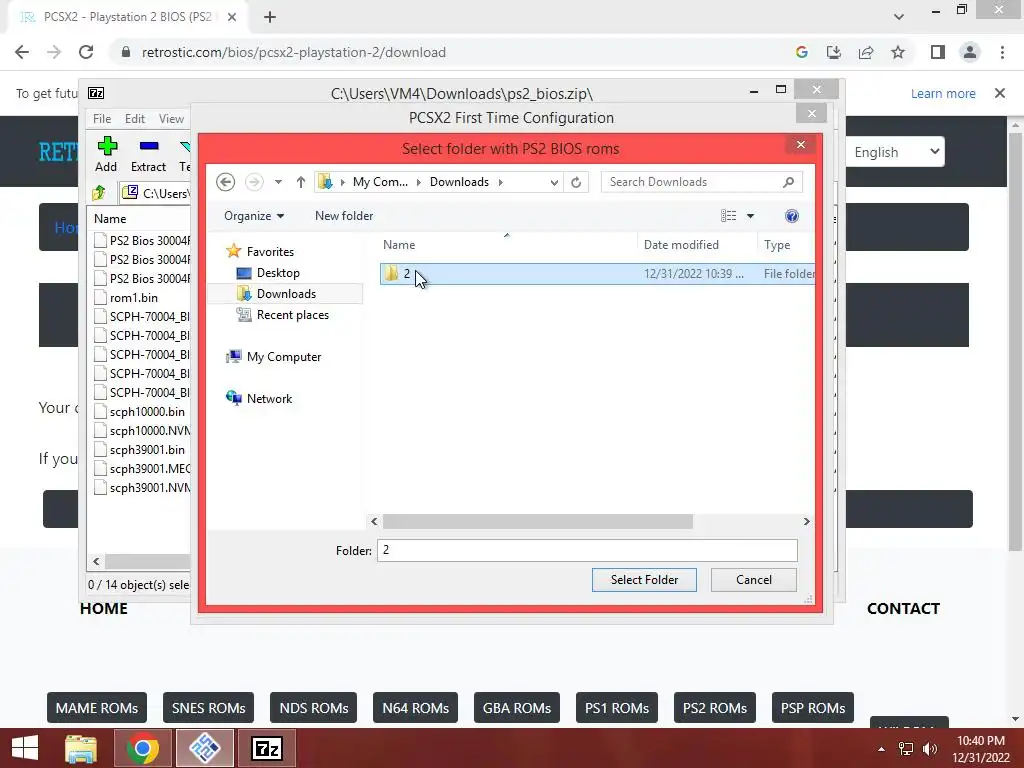Go back in Chrome browser
This screenshot has height=768, width=1024.
coord(22,52)
